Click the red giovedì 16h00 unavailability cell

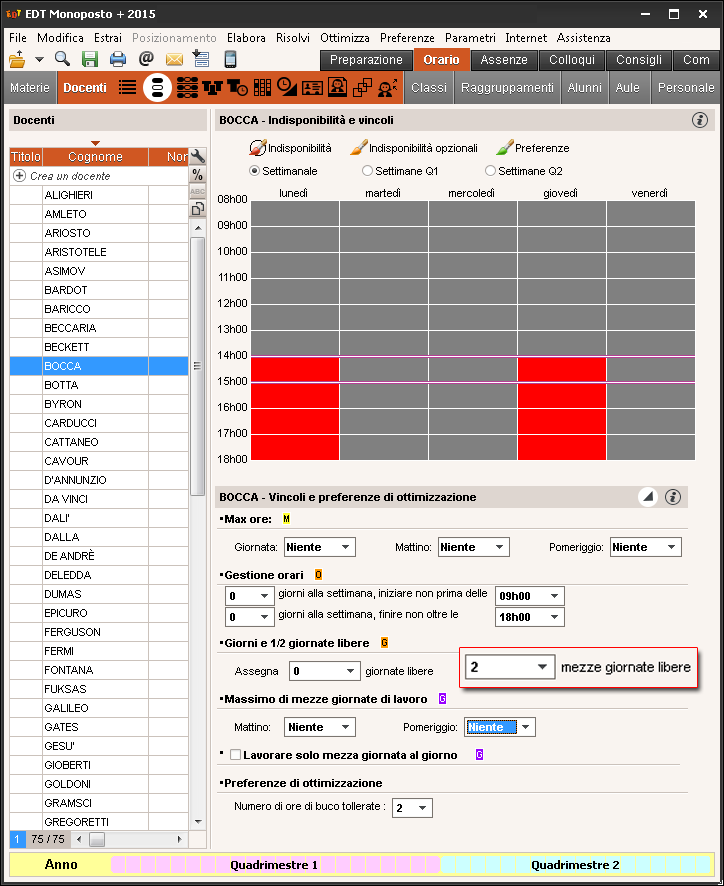[562, 421]
